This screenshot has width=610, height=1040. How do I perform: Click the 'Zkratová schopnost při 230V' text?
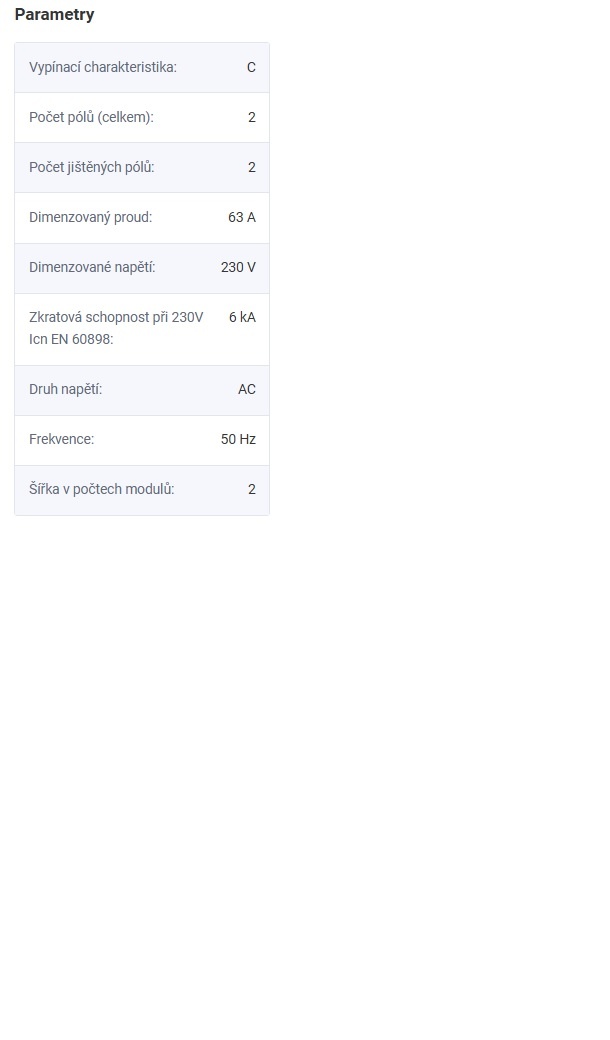click(116, 317)
